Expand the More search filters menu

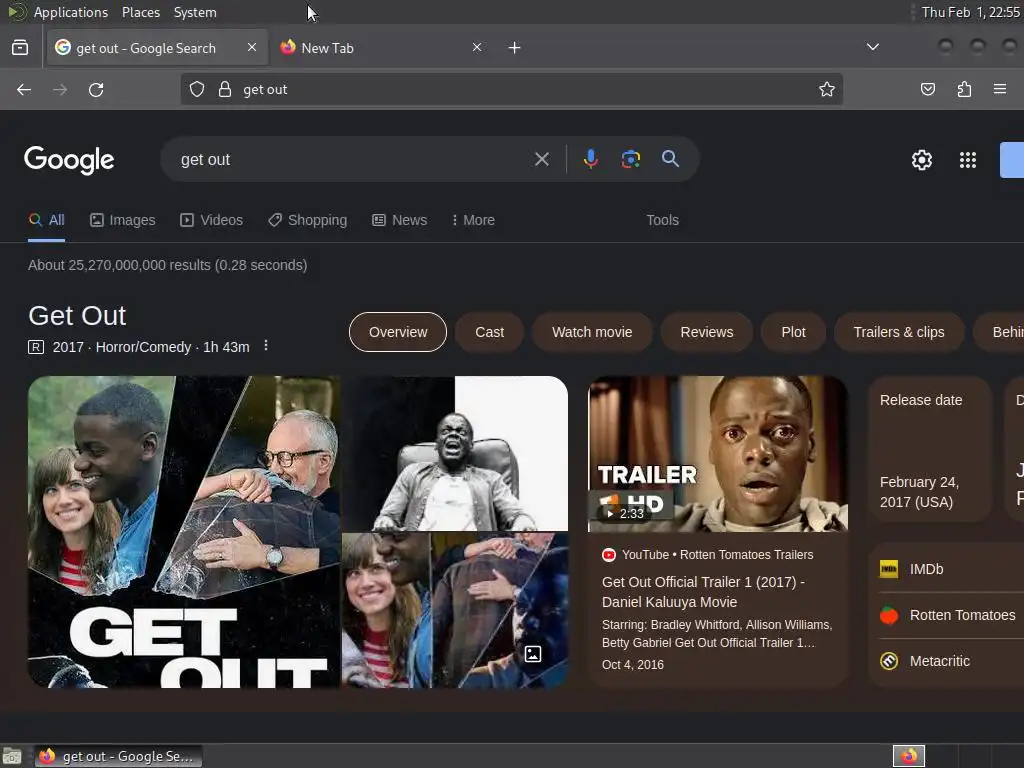click(x=473, y=220)
